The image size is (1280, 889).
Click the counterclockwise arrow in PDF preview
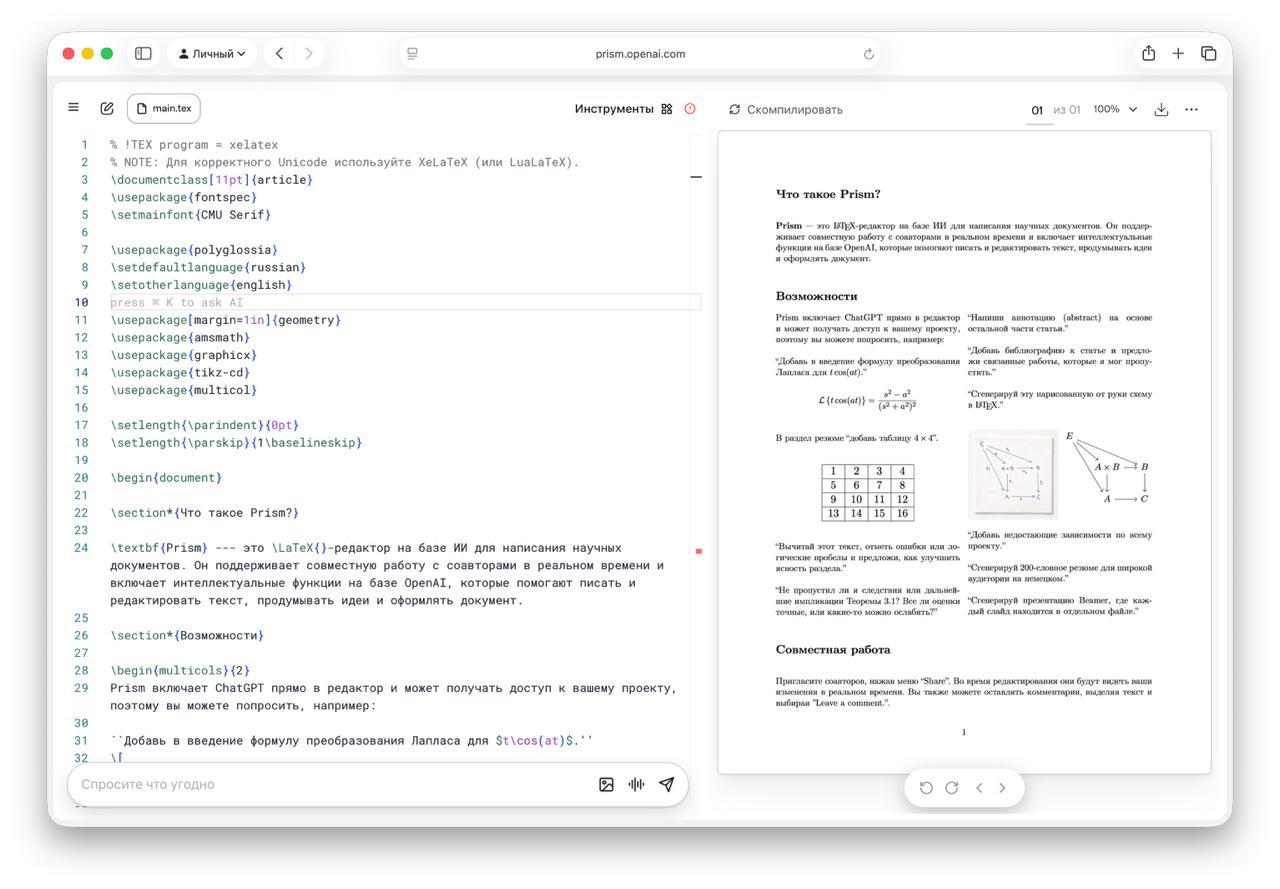(926, 788)
